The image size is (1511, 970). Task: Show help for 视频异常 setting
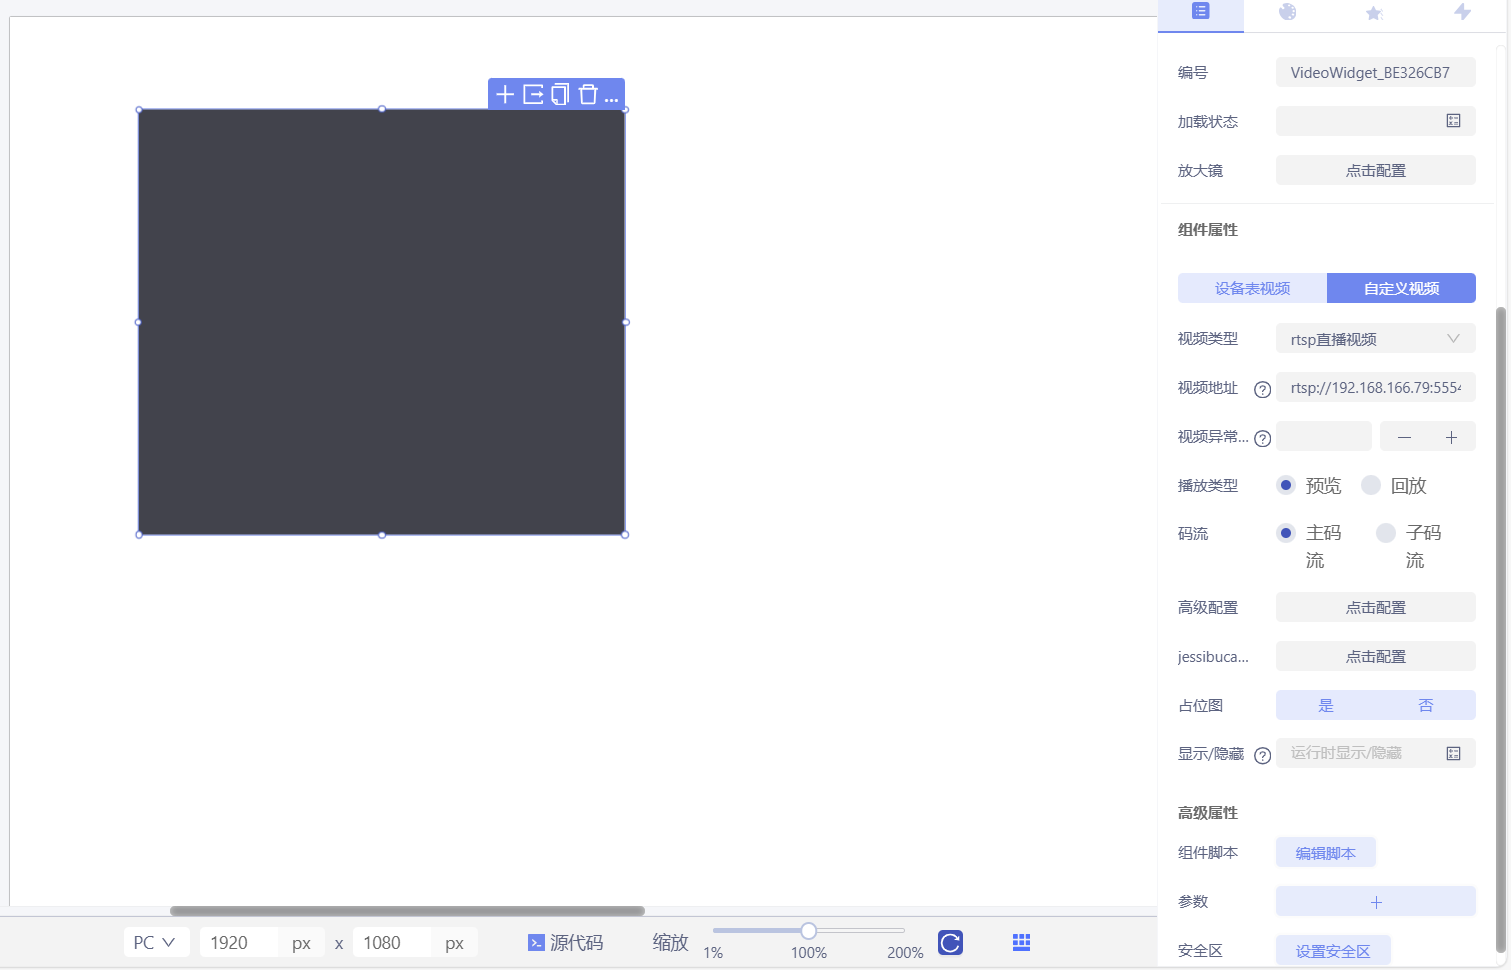pos(1262,438)
